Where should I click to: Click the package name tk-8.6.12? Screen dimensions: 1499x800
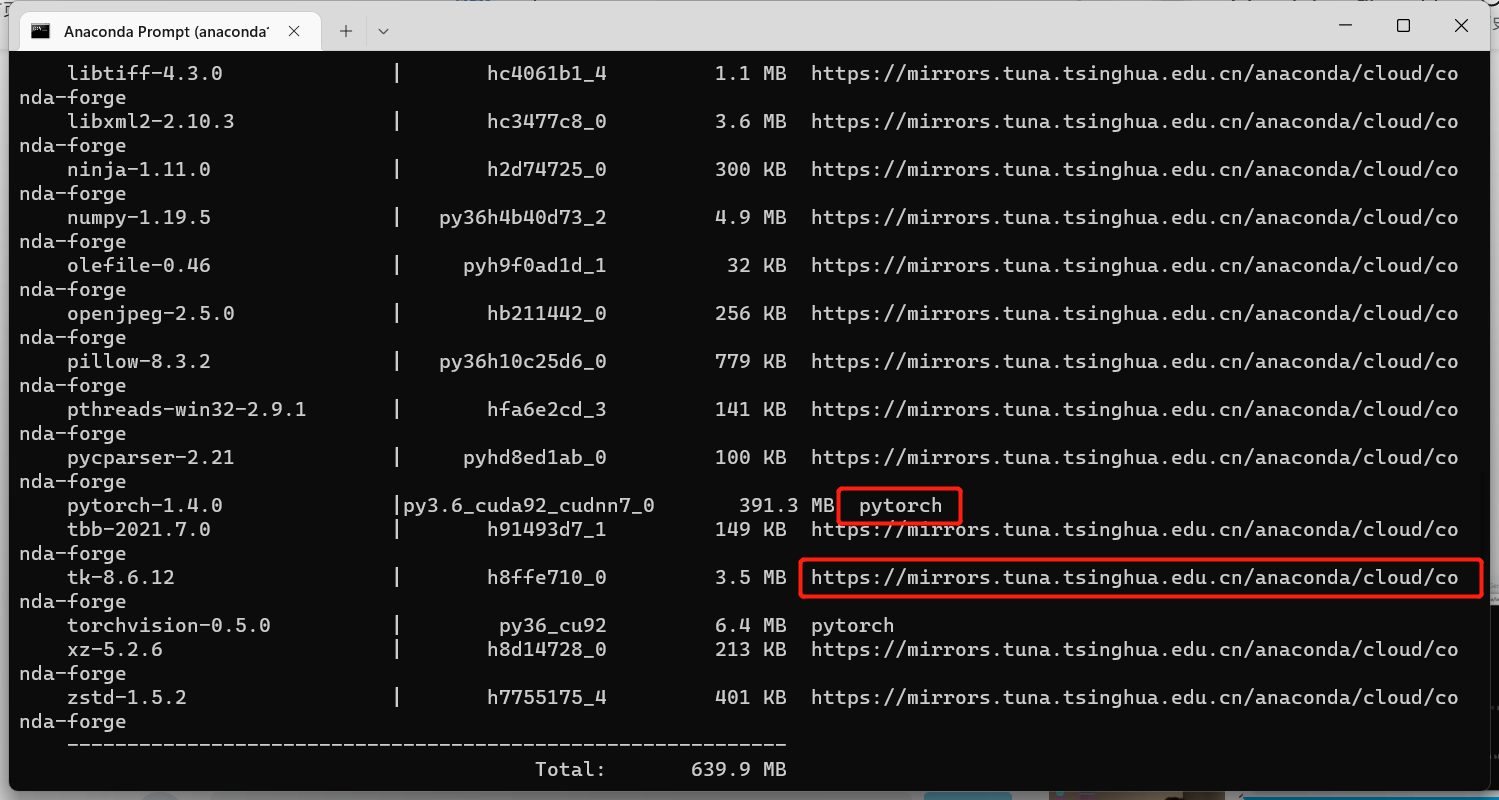tap(121, 577)
